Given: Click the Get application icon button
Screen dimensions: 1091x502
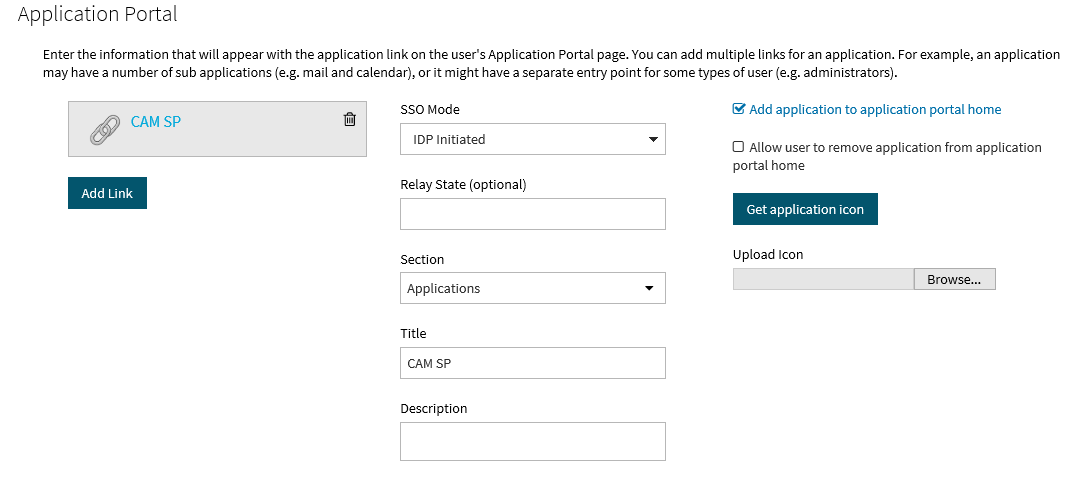Looking at the screenshot, I should coord(805,209).
